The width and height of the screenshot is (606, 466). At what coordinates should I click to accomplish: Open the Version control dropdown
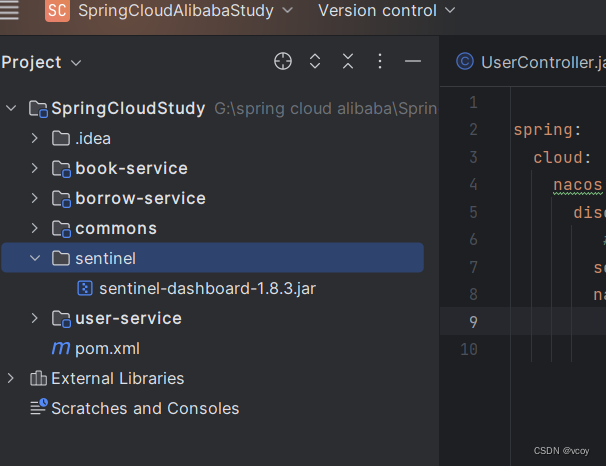pos(386,11)
